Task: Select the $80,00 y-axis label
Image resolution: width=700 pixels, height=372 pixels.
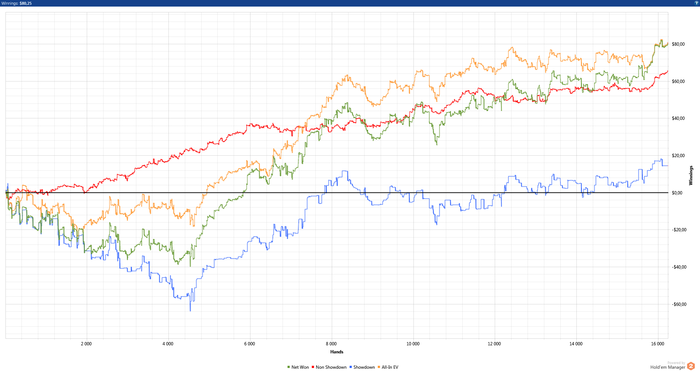Action: pos(678,44)
